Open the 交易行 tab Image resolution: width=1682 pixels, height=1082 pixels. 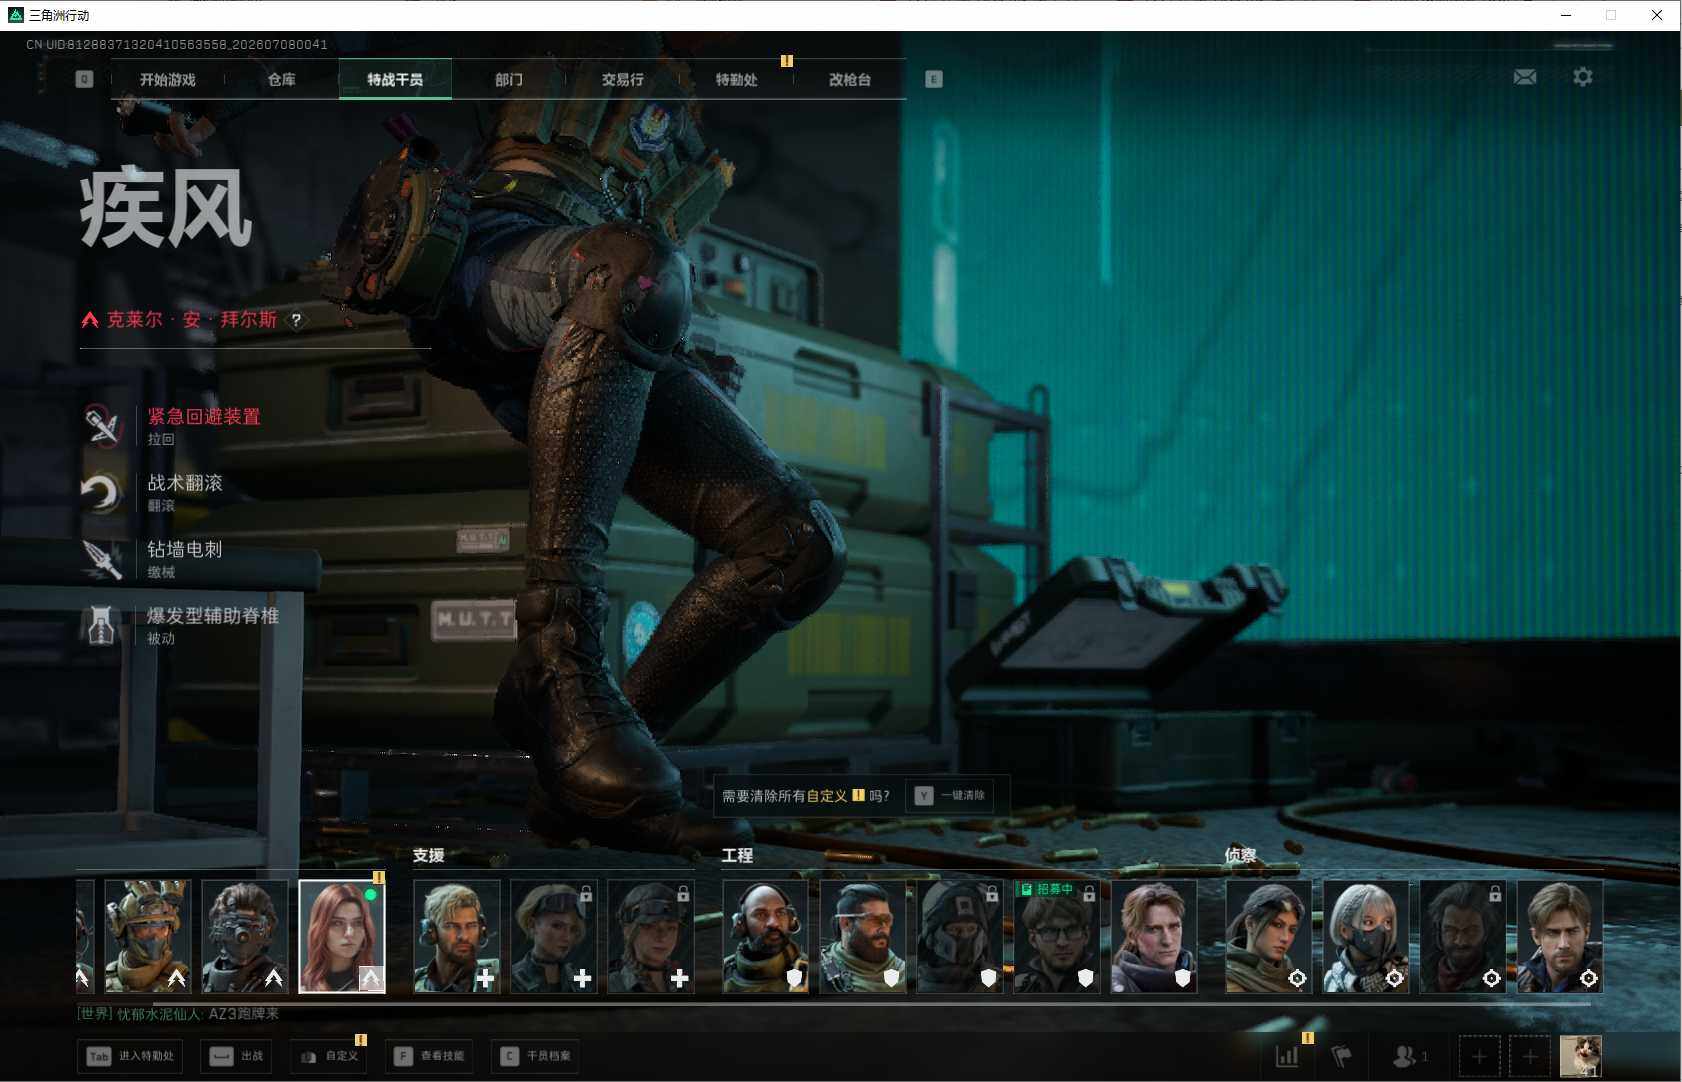coord(623,79)
